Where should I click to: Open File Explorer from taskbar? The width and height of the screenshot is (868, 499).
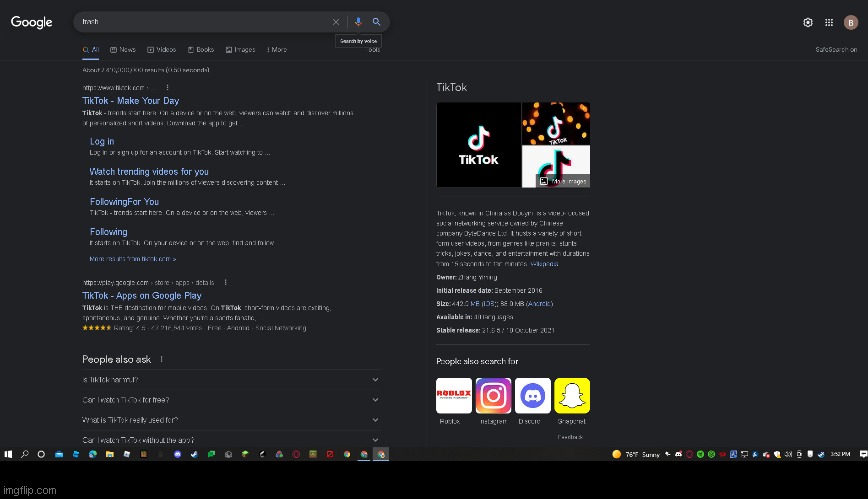[110, 454]
